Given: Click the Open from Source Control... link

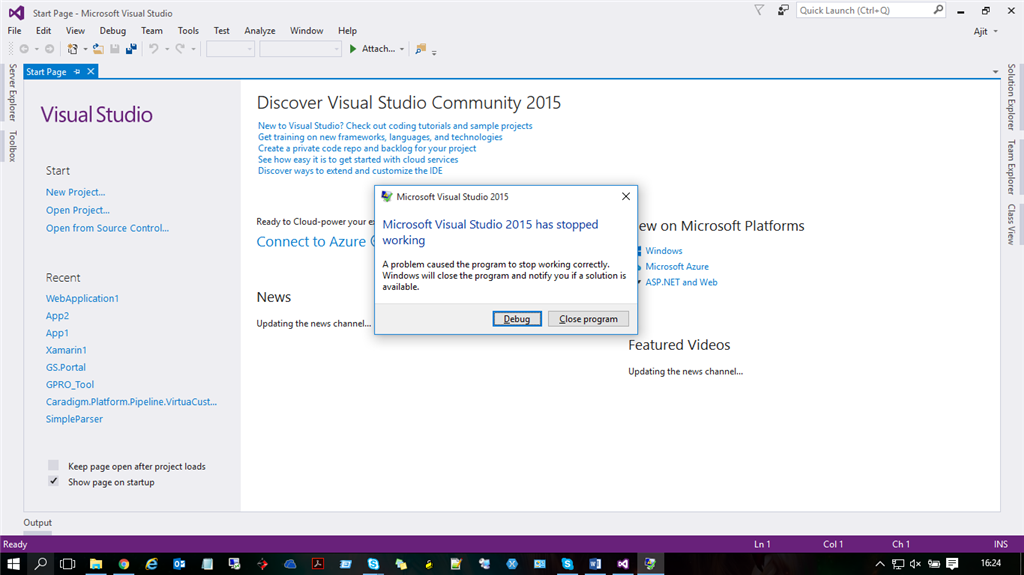Looking at the screenshot, I should [107, 228].
